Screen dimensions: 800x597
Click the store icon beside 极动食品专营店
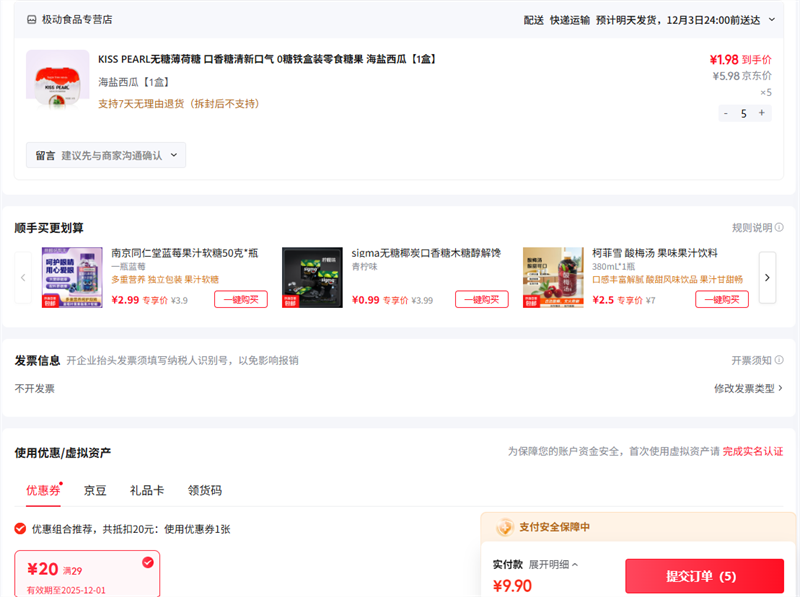click(31, 19)
